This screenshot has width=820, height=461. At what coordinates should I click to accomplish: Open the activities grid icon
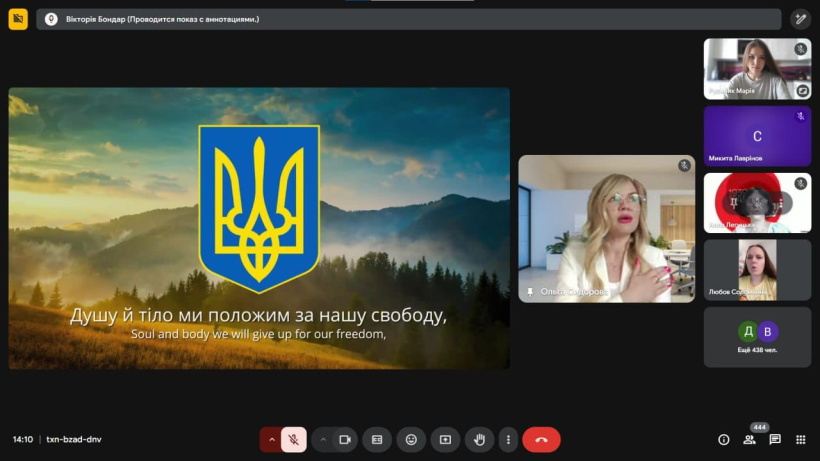coord(801,440)
